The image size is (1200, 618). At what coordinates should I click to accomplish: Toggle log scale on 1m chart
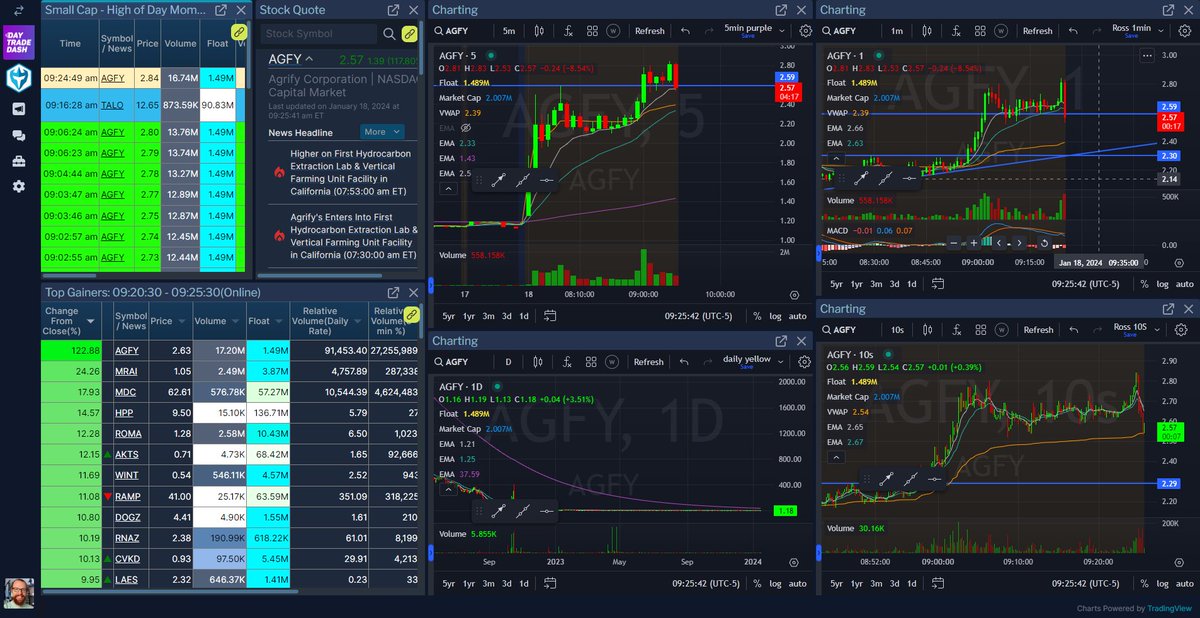pyautogui.click(x=1163, y=284)
